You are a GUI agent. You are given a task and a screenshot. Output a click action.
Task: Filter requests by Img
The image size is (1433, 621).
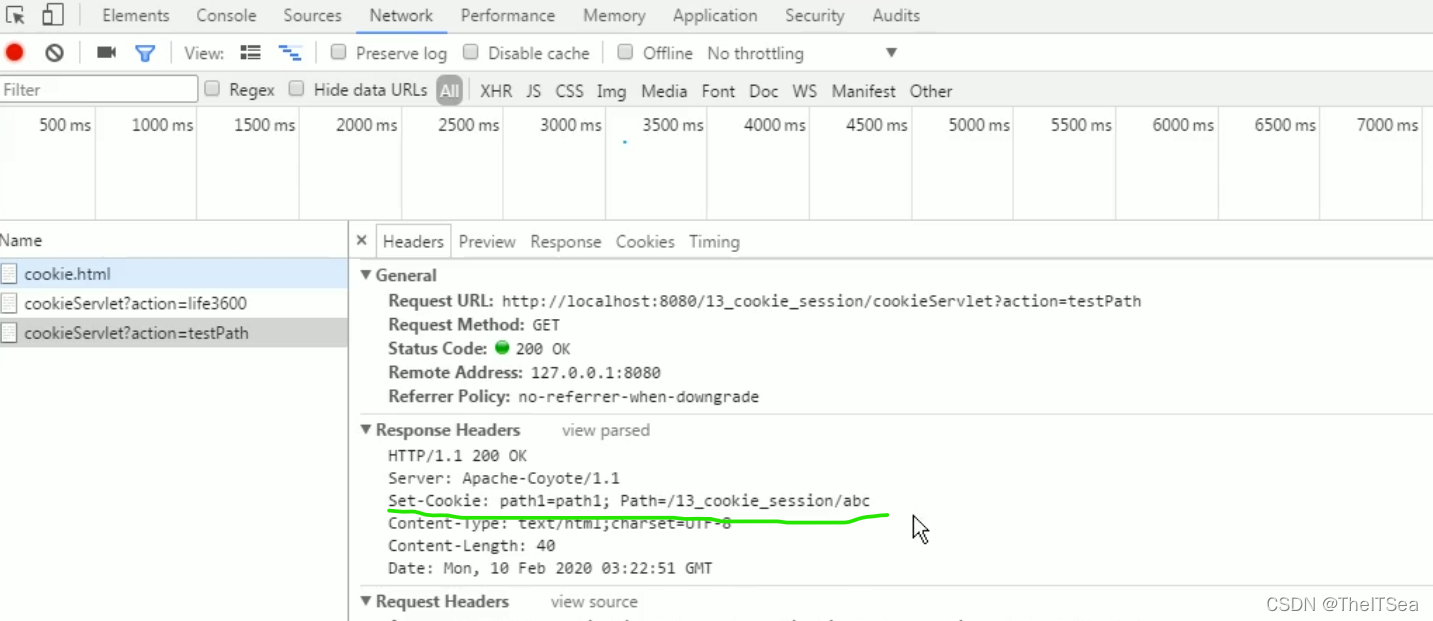point(611,91)
